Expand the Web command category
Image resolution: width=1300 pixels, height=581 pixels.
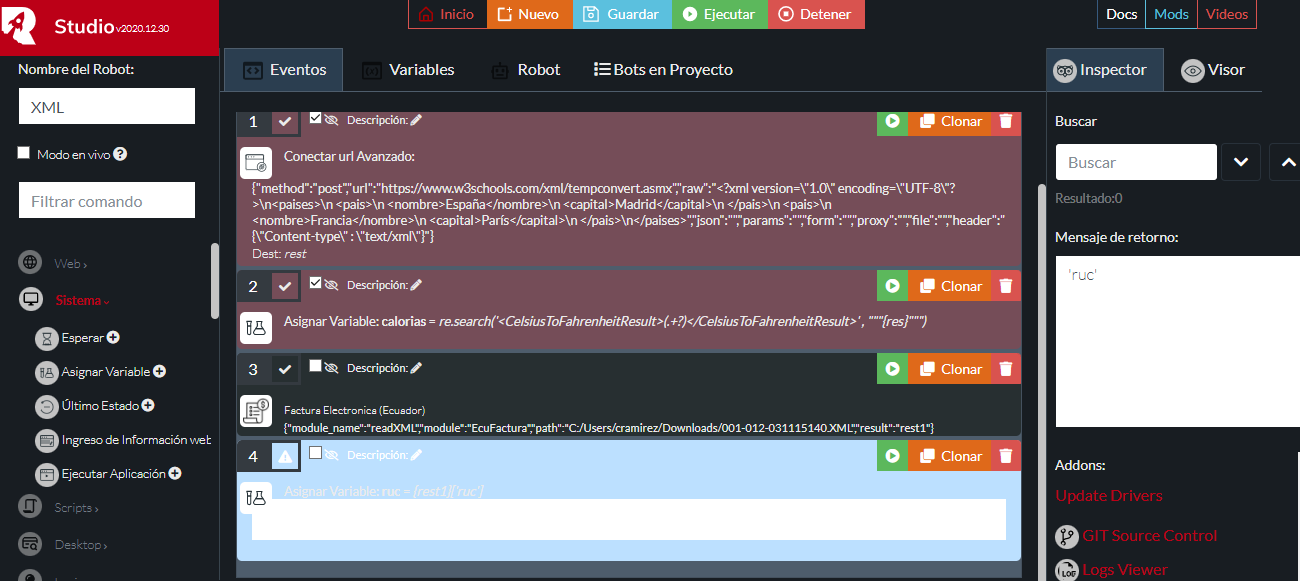(x=70, y=264)
